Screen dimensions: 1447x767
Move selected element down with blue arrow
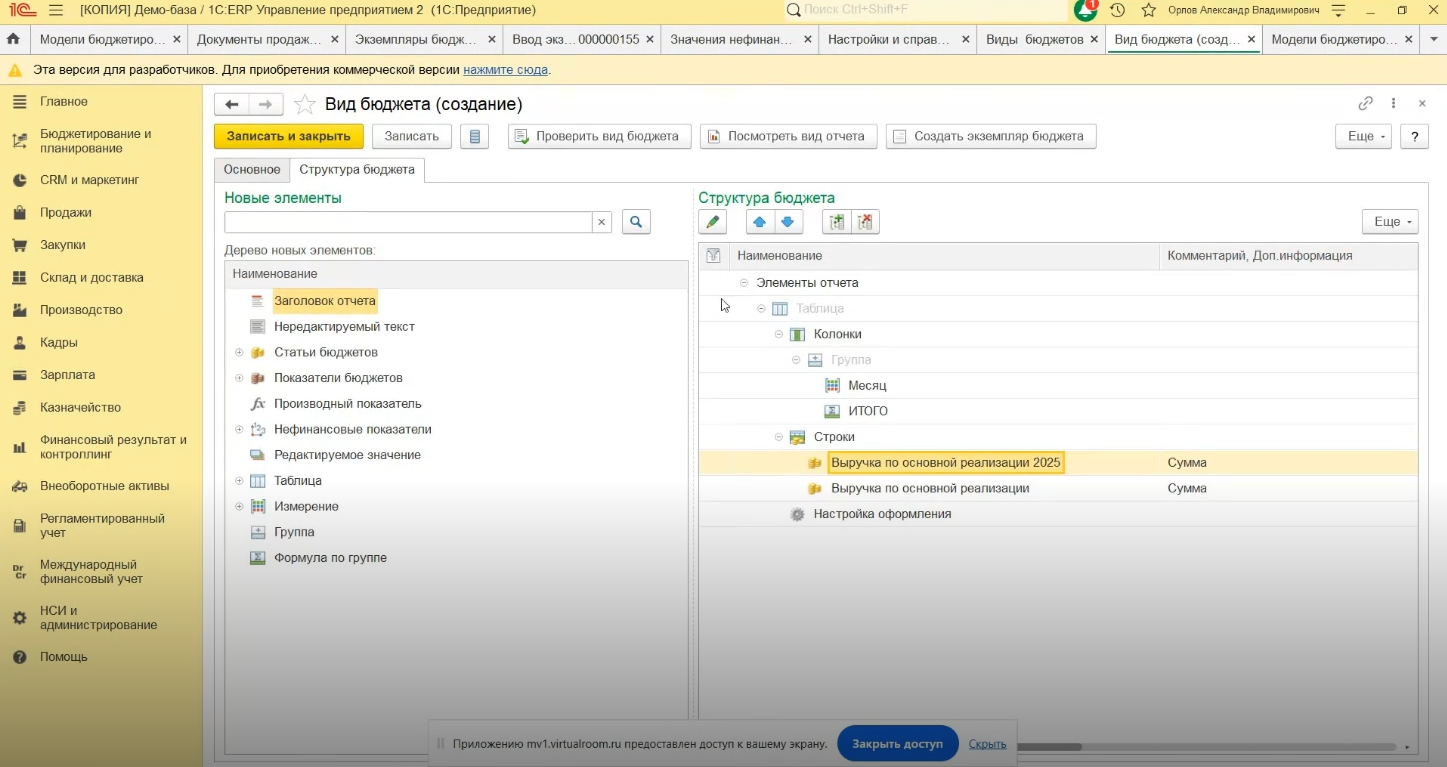tap(788, 222)
